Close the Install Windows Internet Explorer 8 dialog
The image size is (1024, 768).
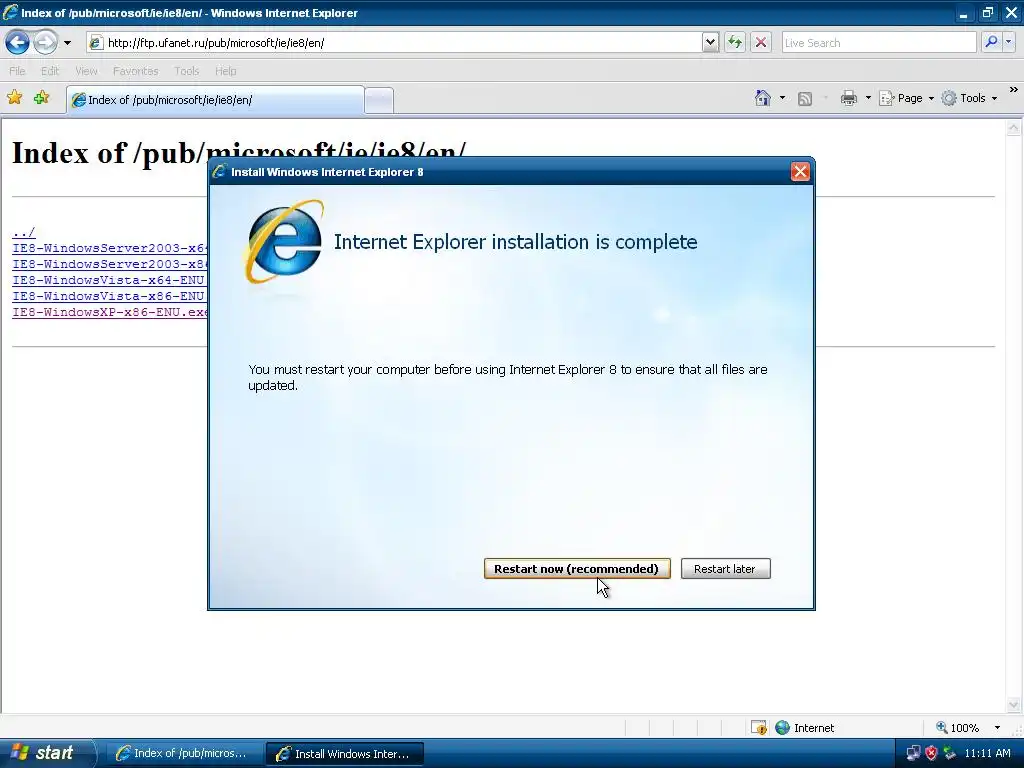pos(800,172)
